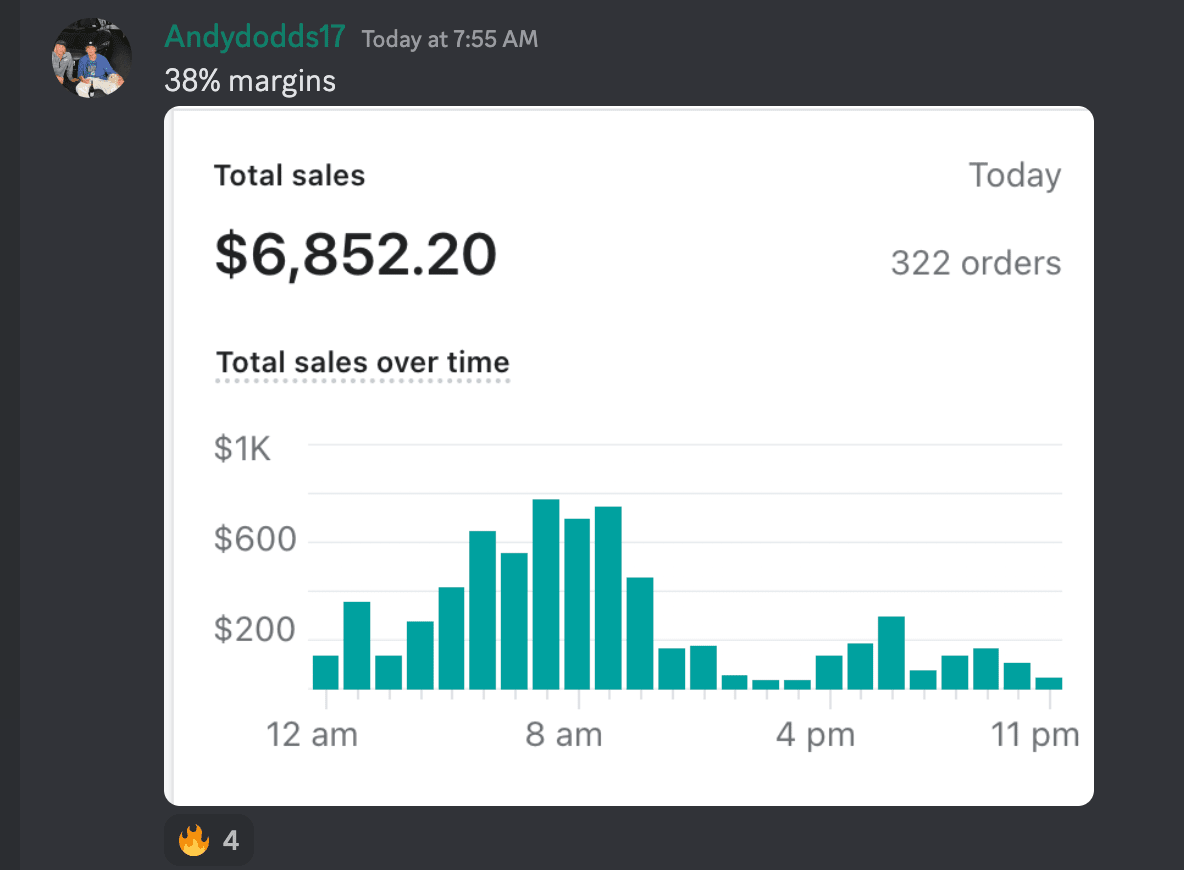Select the last bar above 11 pm
The image size is (1184, 870).
1049,683
